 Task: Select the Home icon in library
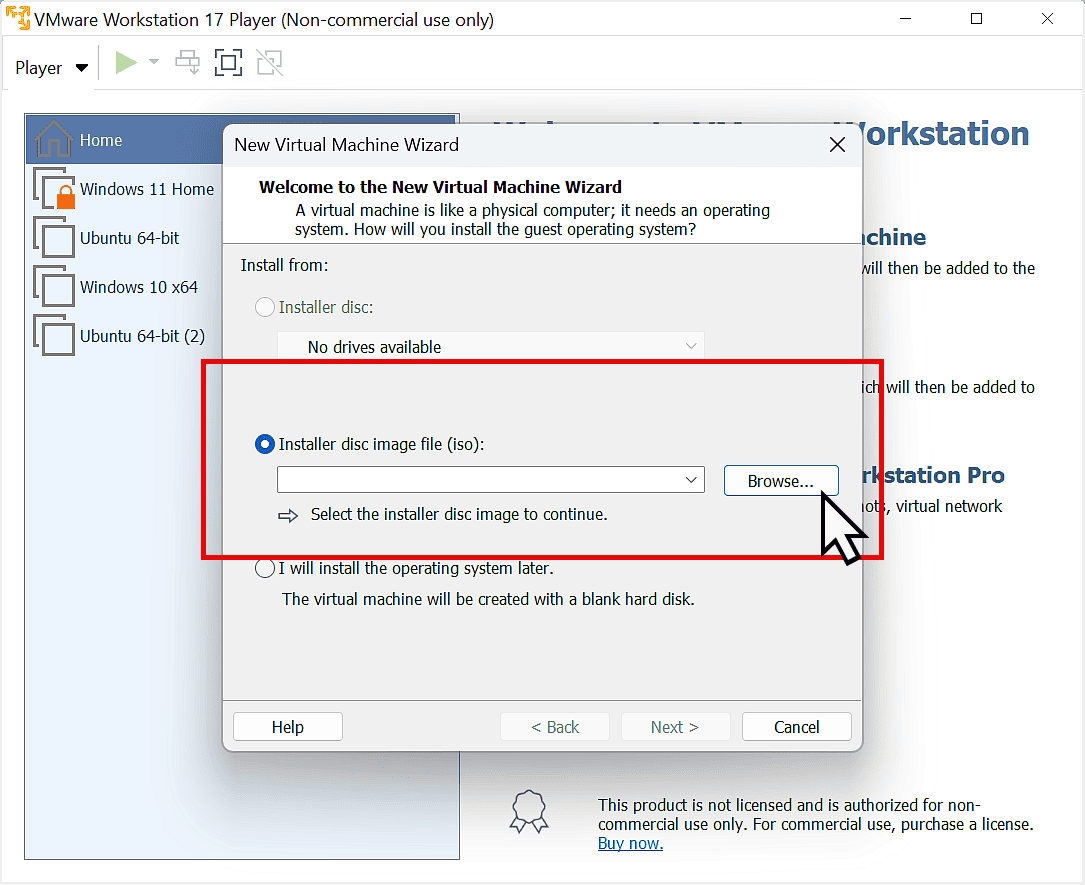[53, 140]
